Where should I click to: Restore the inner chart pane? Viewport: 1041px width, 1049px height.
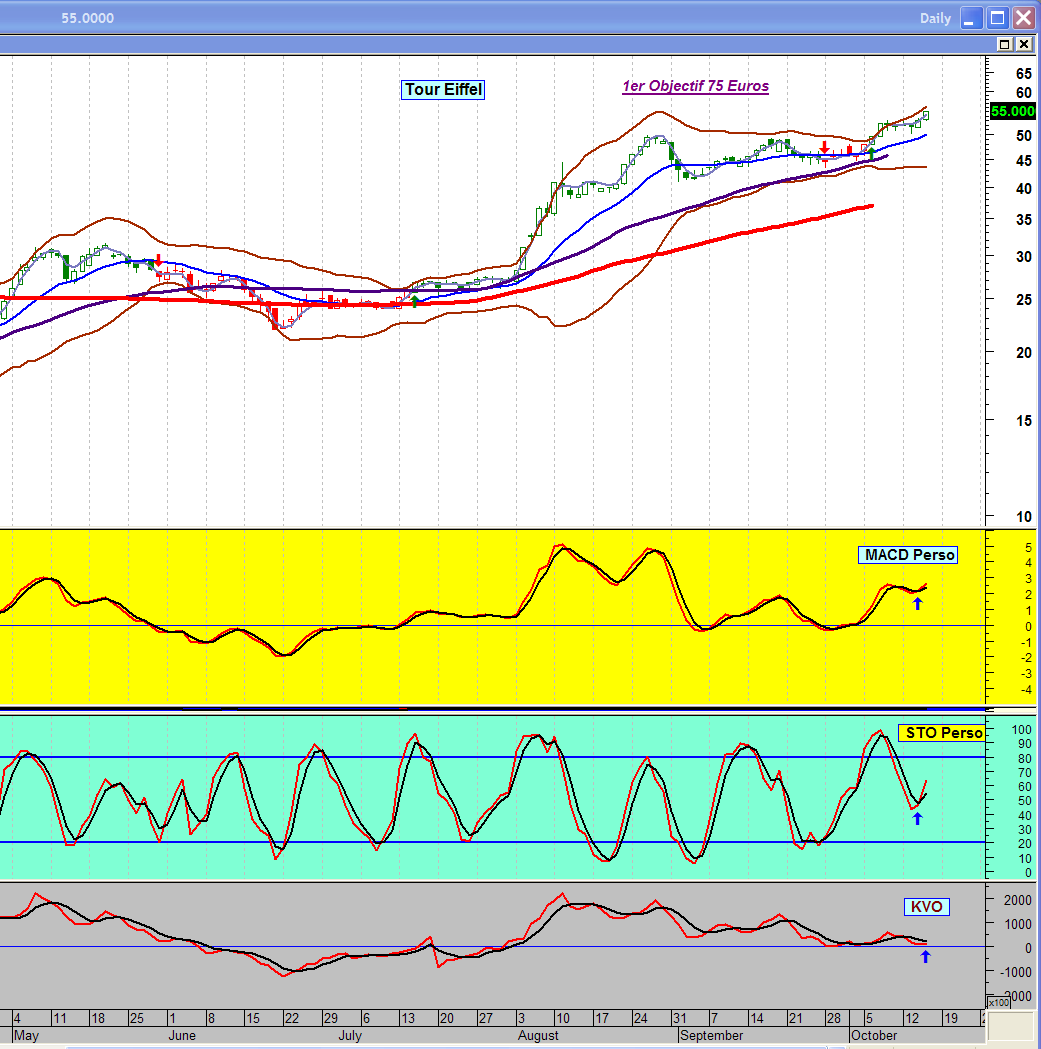1004,44
